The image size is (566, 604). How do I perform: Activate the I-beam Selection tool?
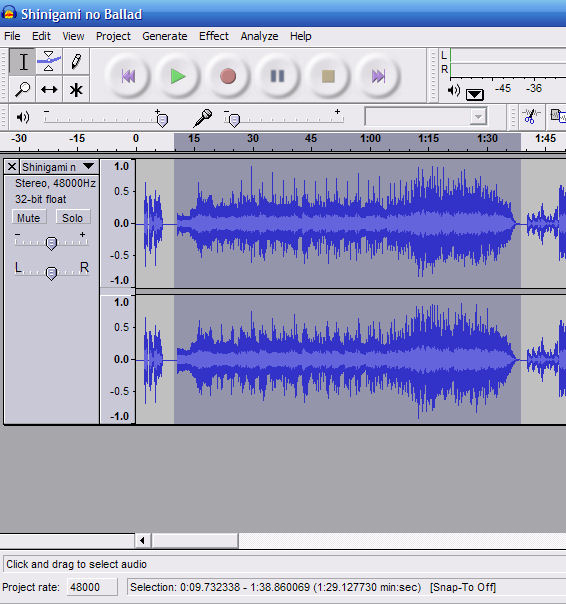tap(22, 61)
